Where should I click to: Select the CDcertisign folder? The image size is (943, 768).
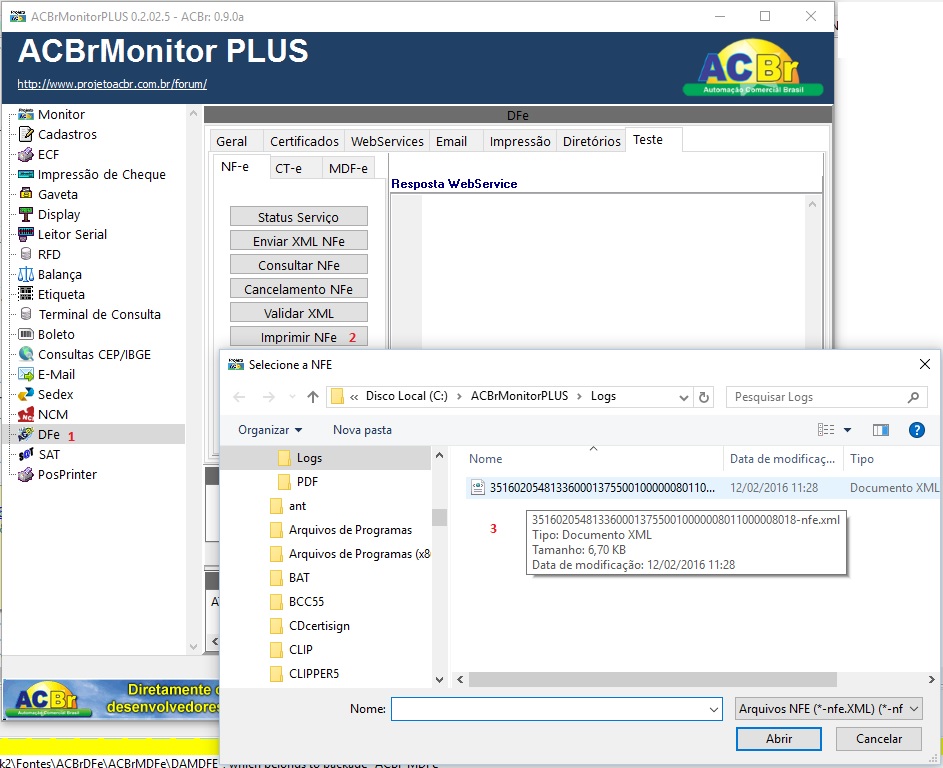319,625
